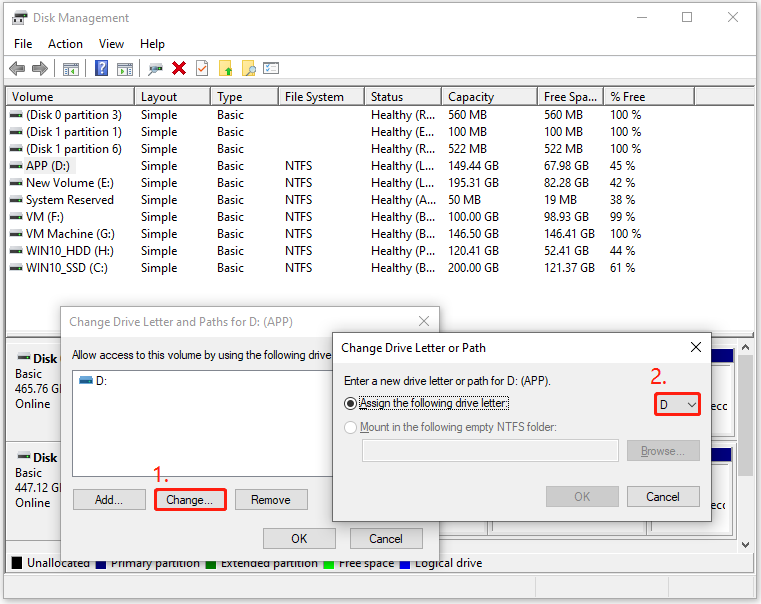This screenshot has height=604, width=761.
Task: Click OK in Change Drive Letter and Paths dialog
Action: pyautogui.click(x=299, y=539)
